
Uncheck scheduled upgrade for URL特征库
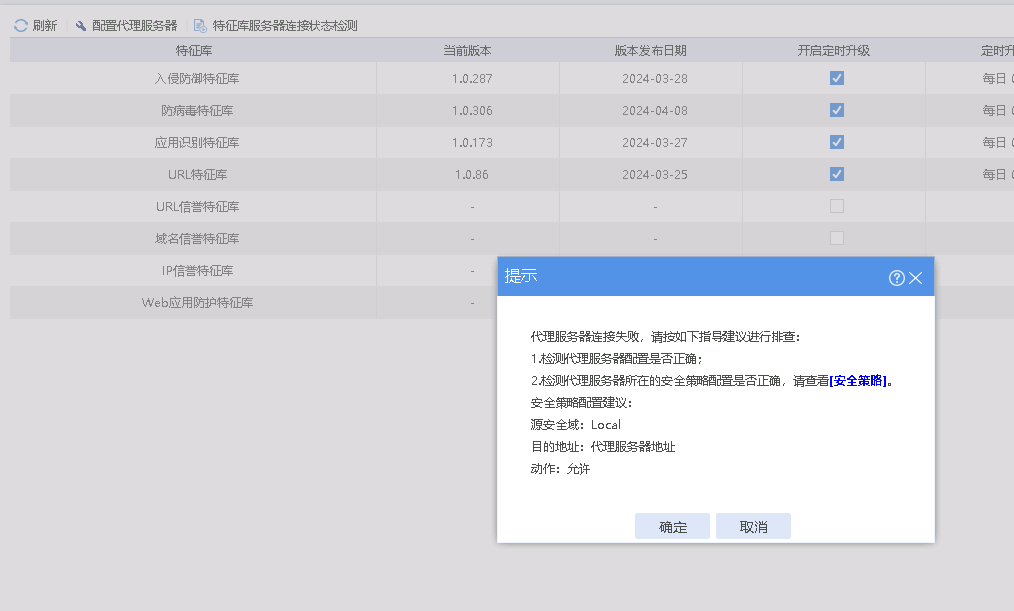[x=837, y=174]
